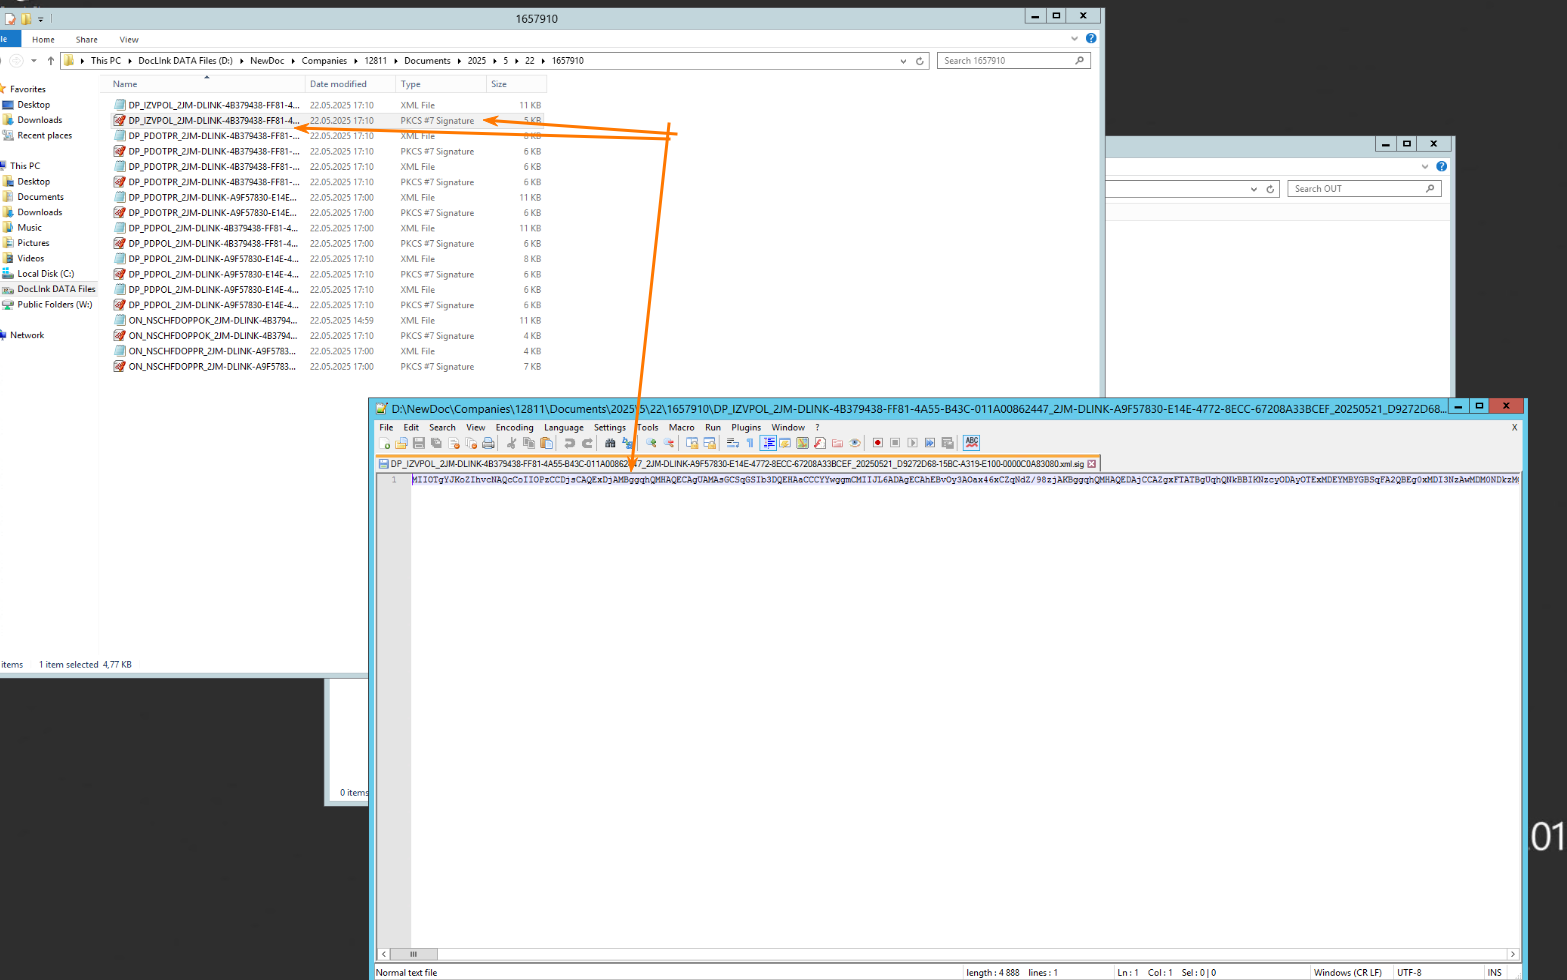Toggle Show all characters paragraph icon

[750, 443]
